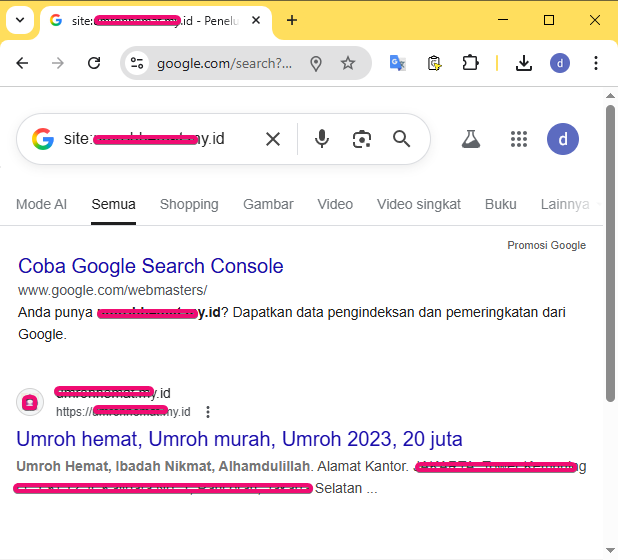Clear the search query with X
Image resolution: width=618 pixels, height=560 pixels.
point(273,139)
